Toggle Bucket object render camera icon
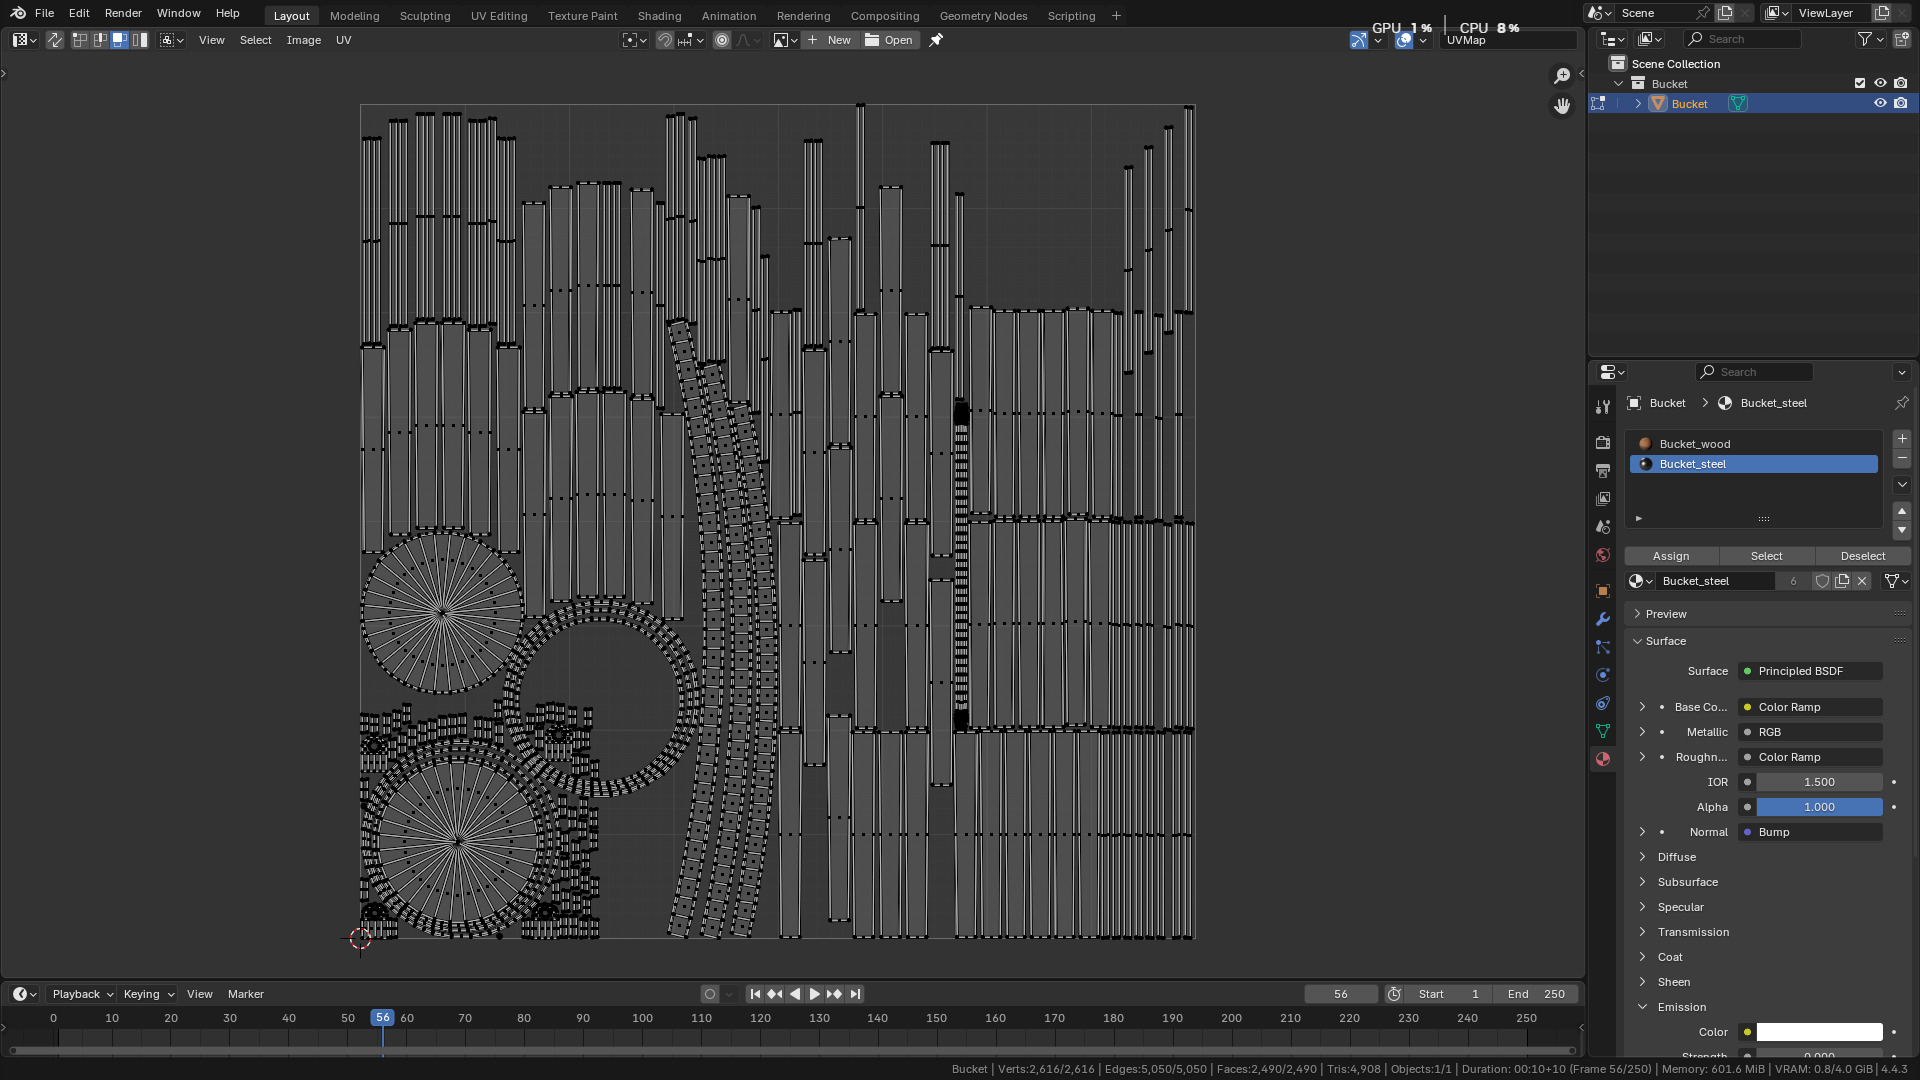 [x=1901, y=104]
